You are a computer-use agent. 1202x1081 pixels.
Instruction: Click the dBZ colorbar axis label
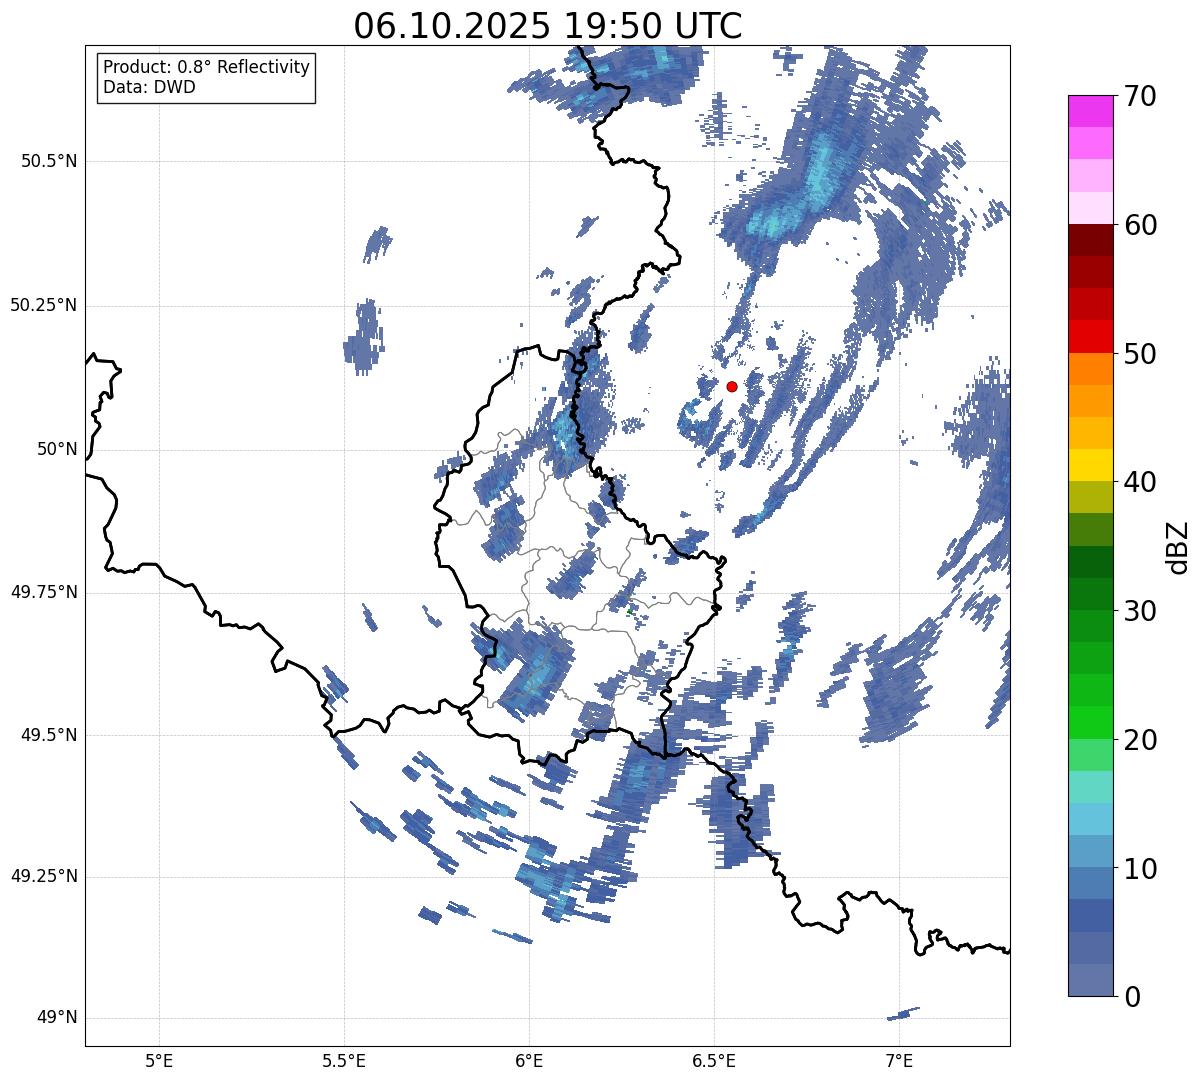pos(1178,546)
